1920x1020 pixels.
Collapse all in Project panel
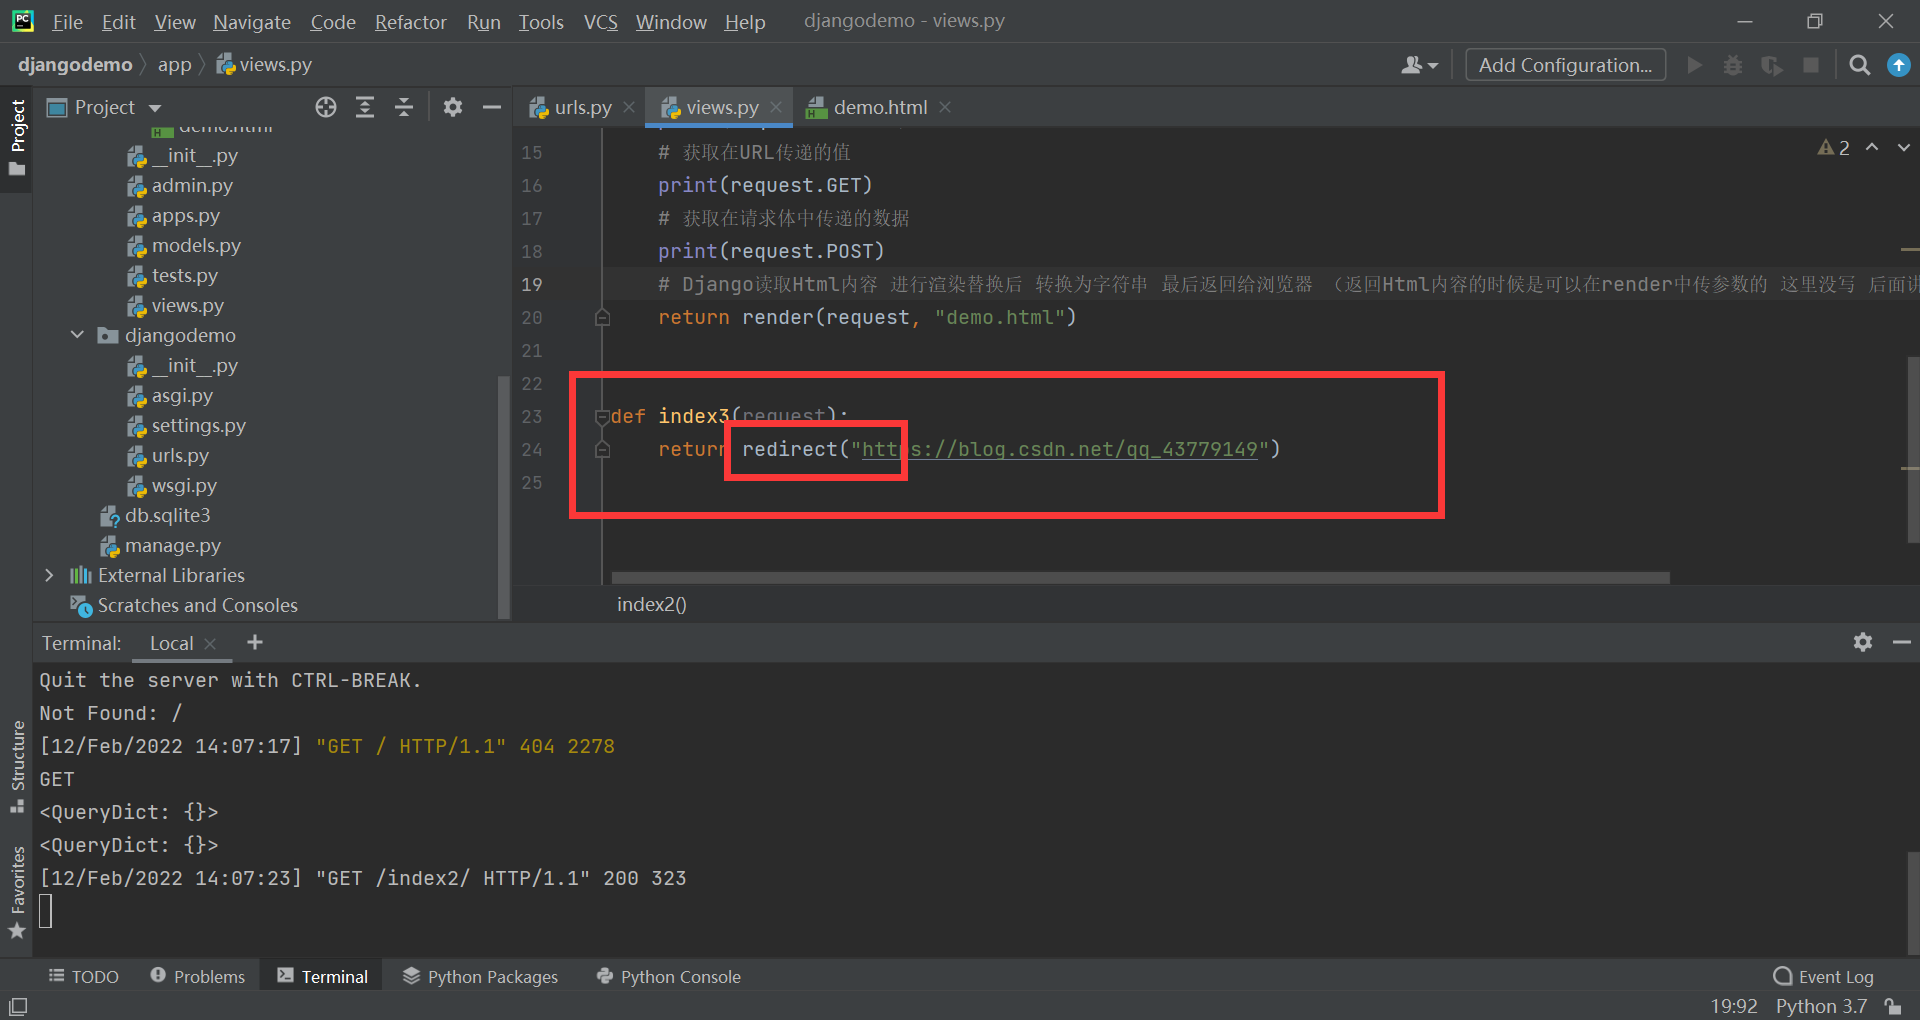(x=404, y=107)
